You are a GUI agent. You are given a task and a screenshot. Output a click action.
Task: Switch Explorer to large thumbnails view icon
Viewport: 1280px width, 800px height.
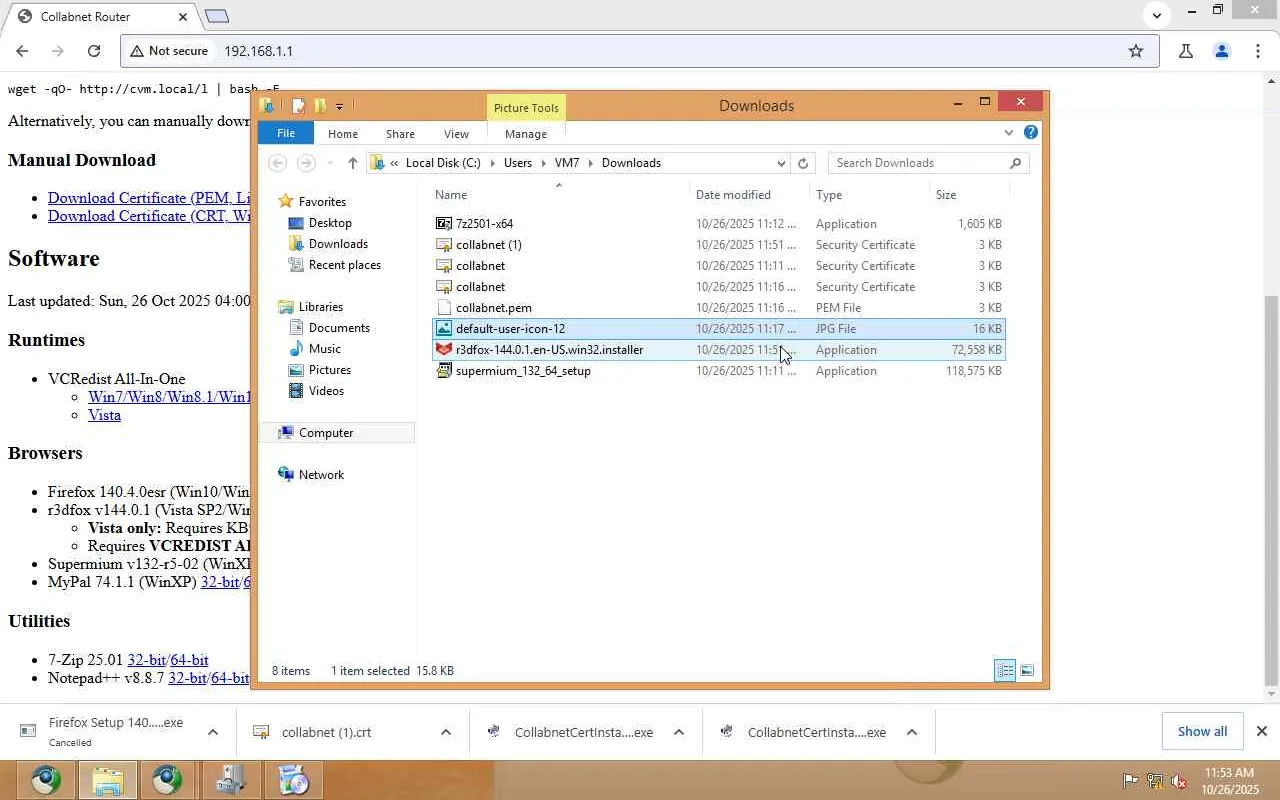(1027, 671)
